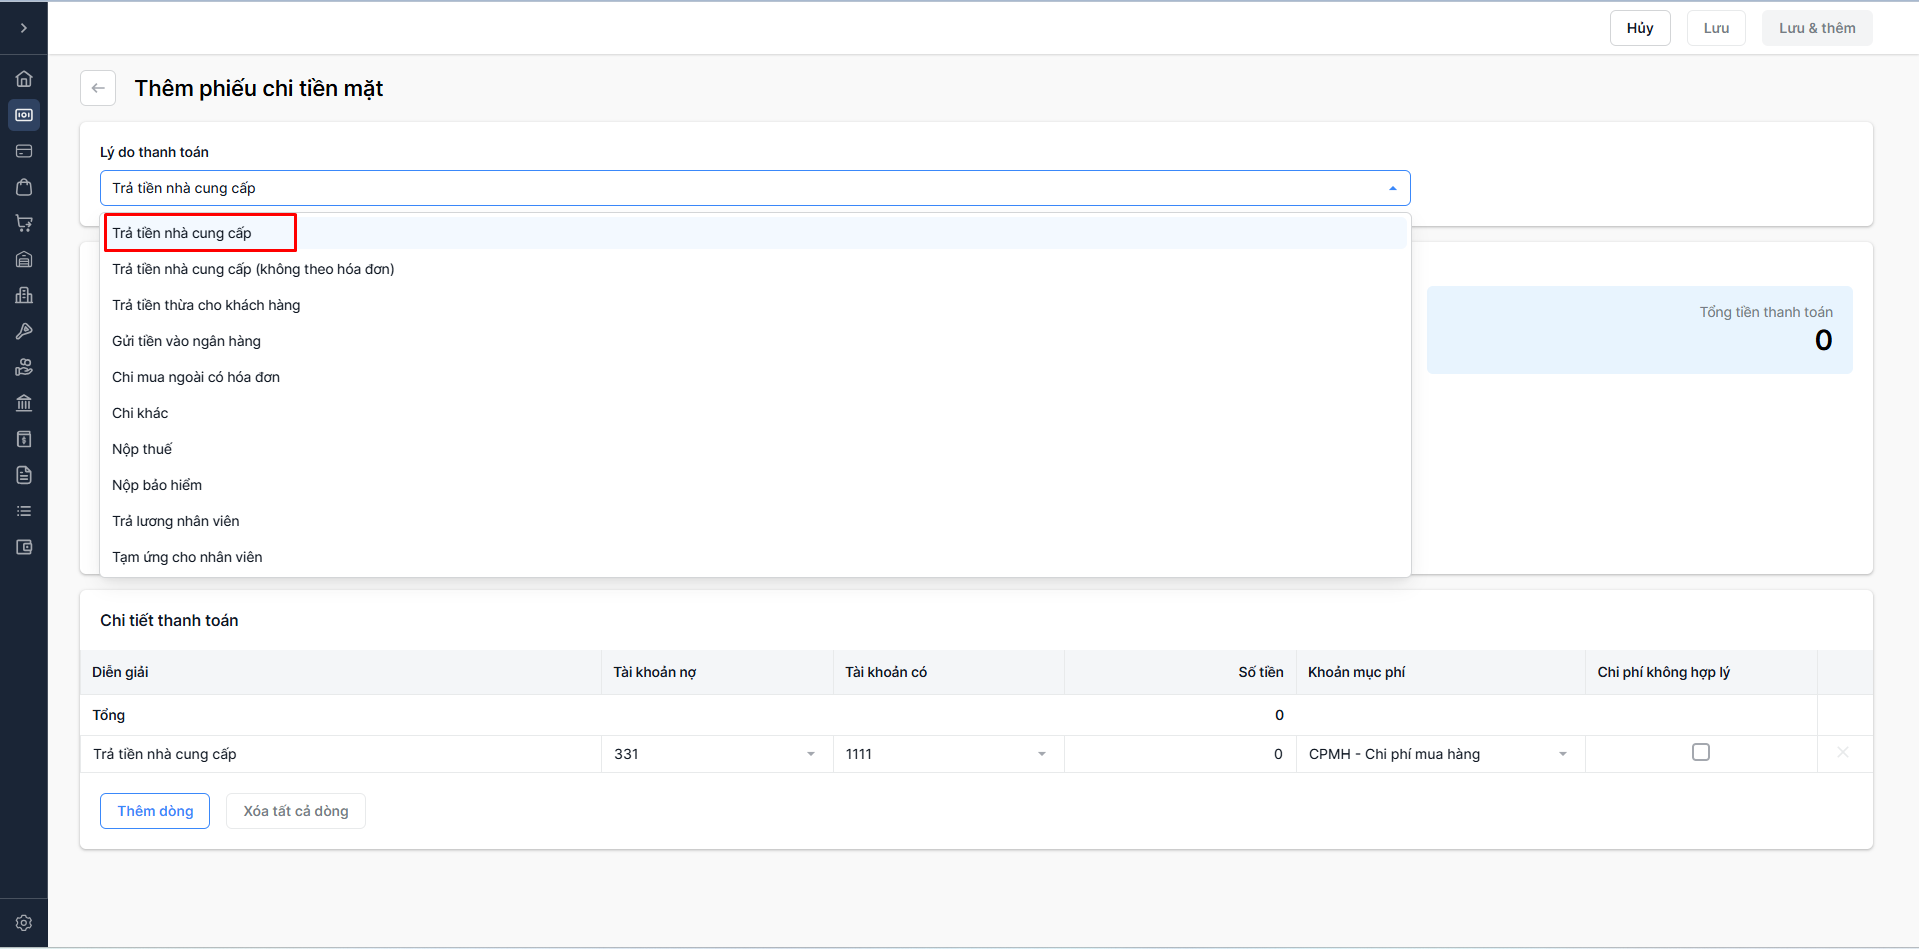
Task: Click the Hủy button
Action: pos(1639,28)
